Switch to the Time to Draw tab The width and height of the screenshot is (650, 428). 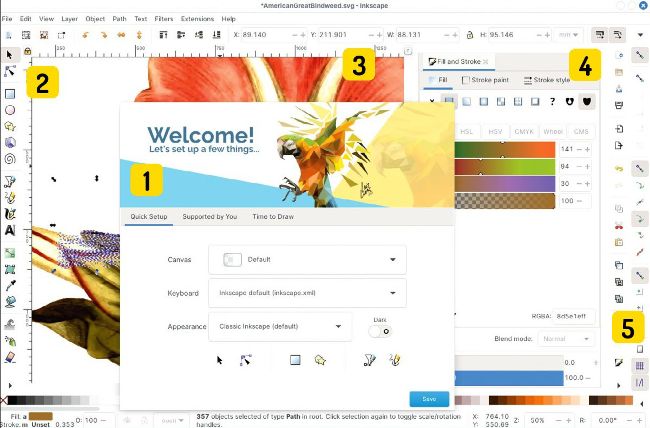pos(273,217)
